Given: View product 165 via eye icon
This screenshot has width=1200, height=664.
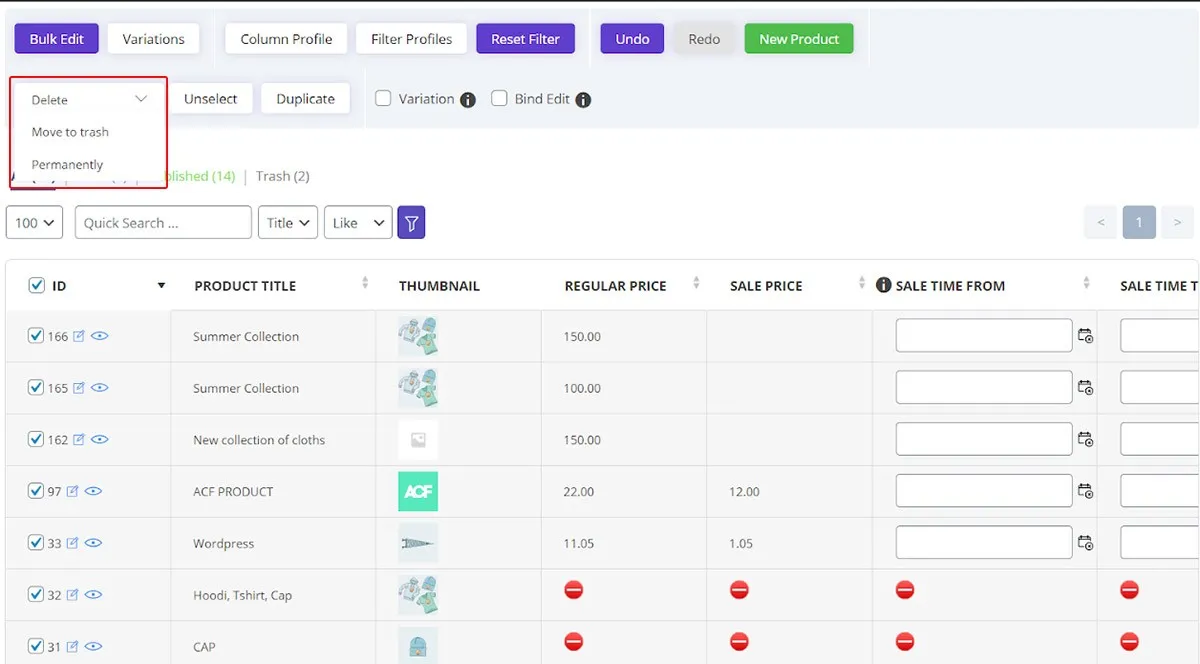Looking at the screenshot, I should coord(99,388).
